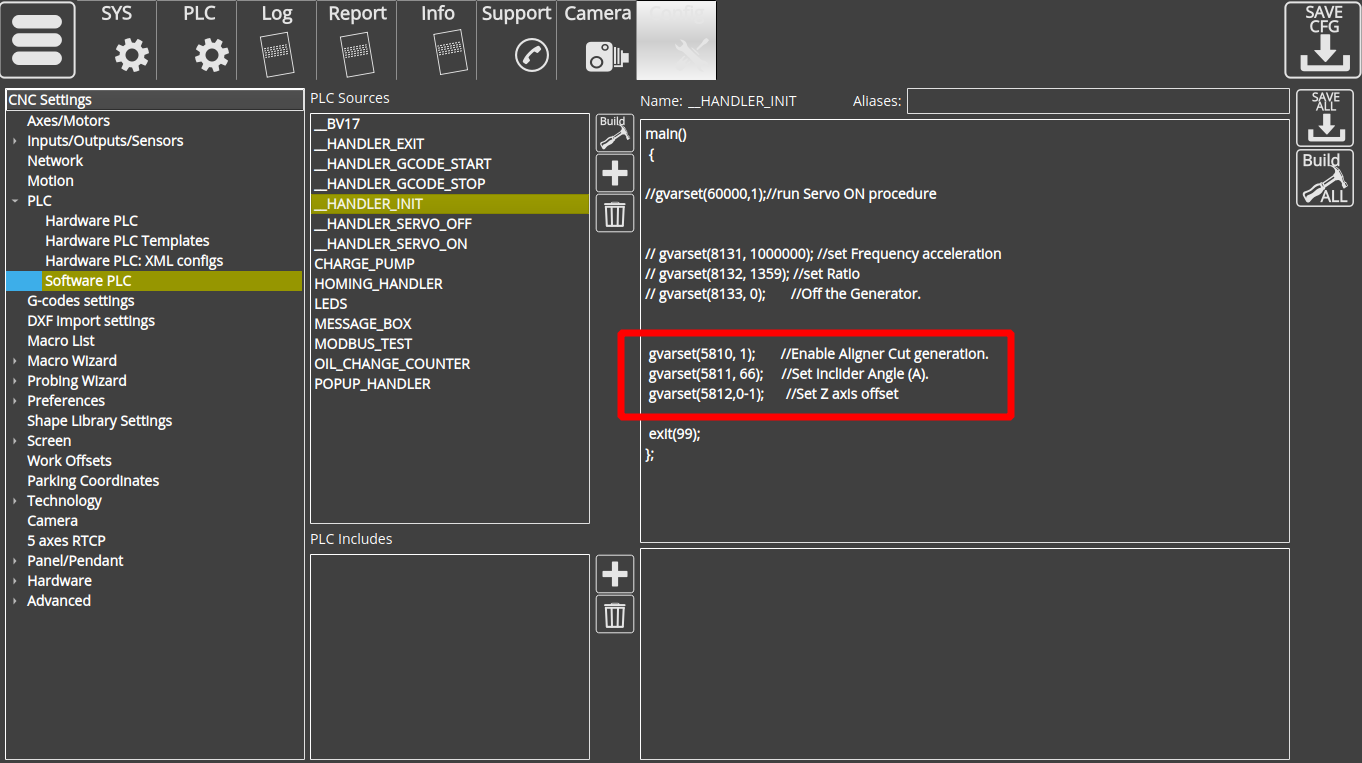This screenshot has height=763, width=1362.
Task: Select HOMING_HANDLER in PLC Sources
Action: (378, 284)
